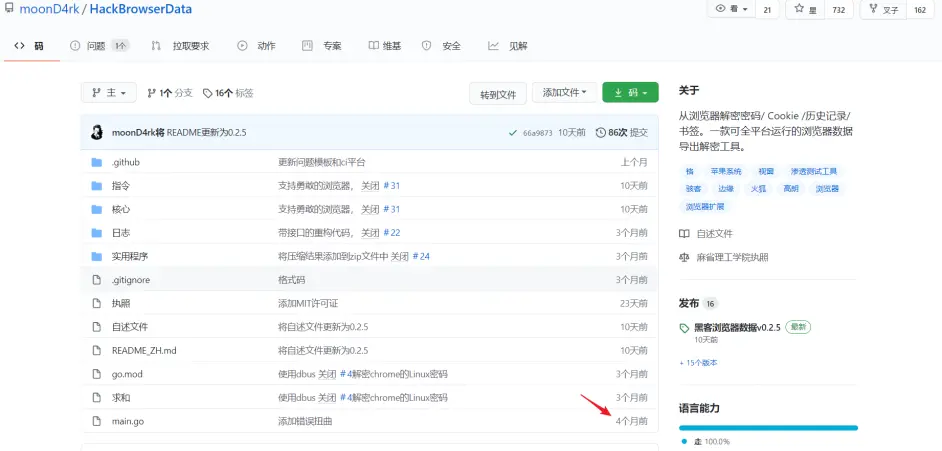This screenshot has height=451, width=942.
Task: Click the moonD4rk committer avatar
Action: tap(97, 133)
